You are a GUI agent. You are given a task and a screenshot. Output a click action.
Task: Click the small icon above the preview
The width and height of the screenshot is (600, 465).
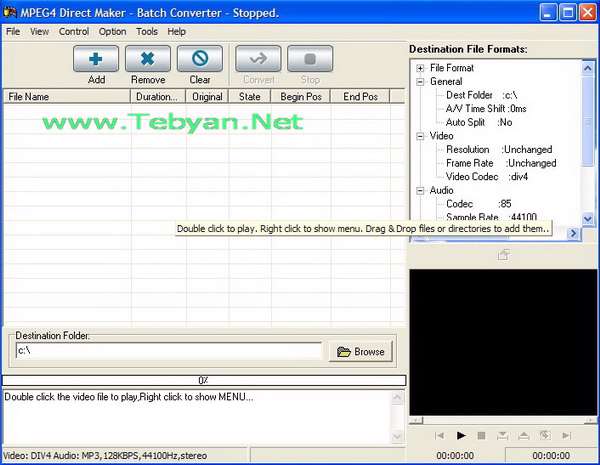pyautogui.click(x=504, y=255)
